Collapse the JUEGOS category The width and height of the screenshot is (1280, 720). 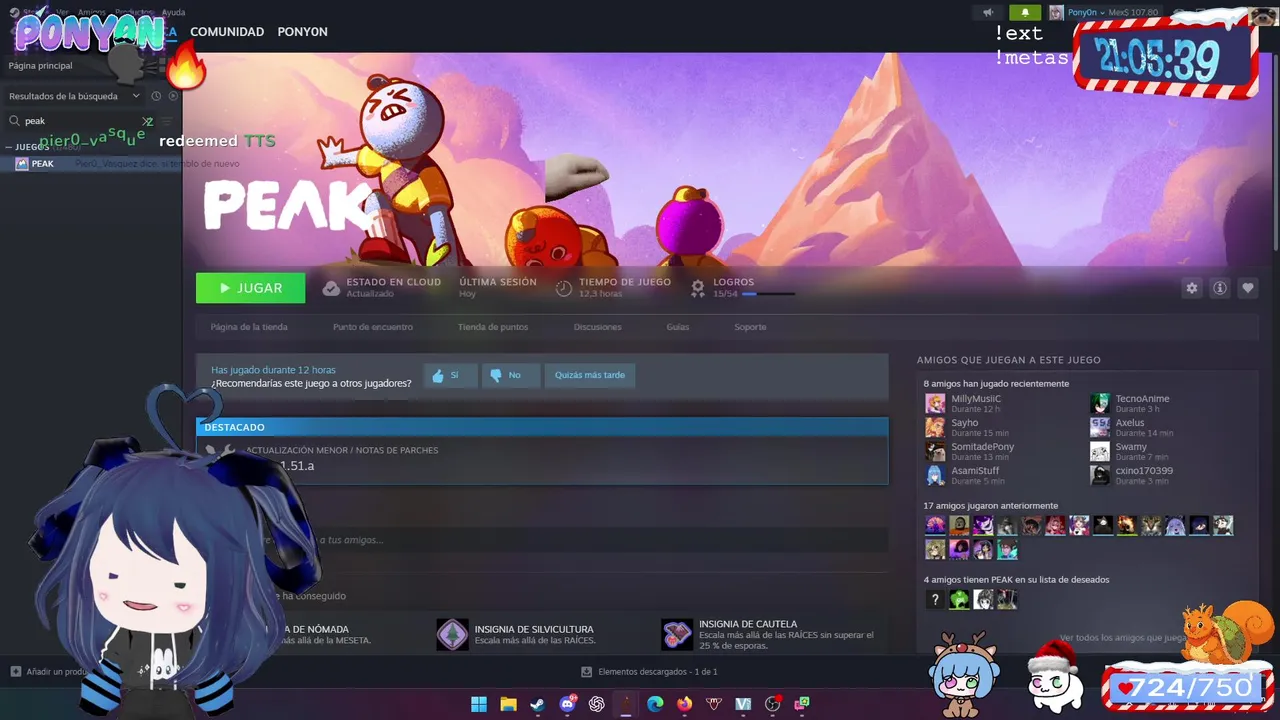point(9,147)
